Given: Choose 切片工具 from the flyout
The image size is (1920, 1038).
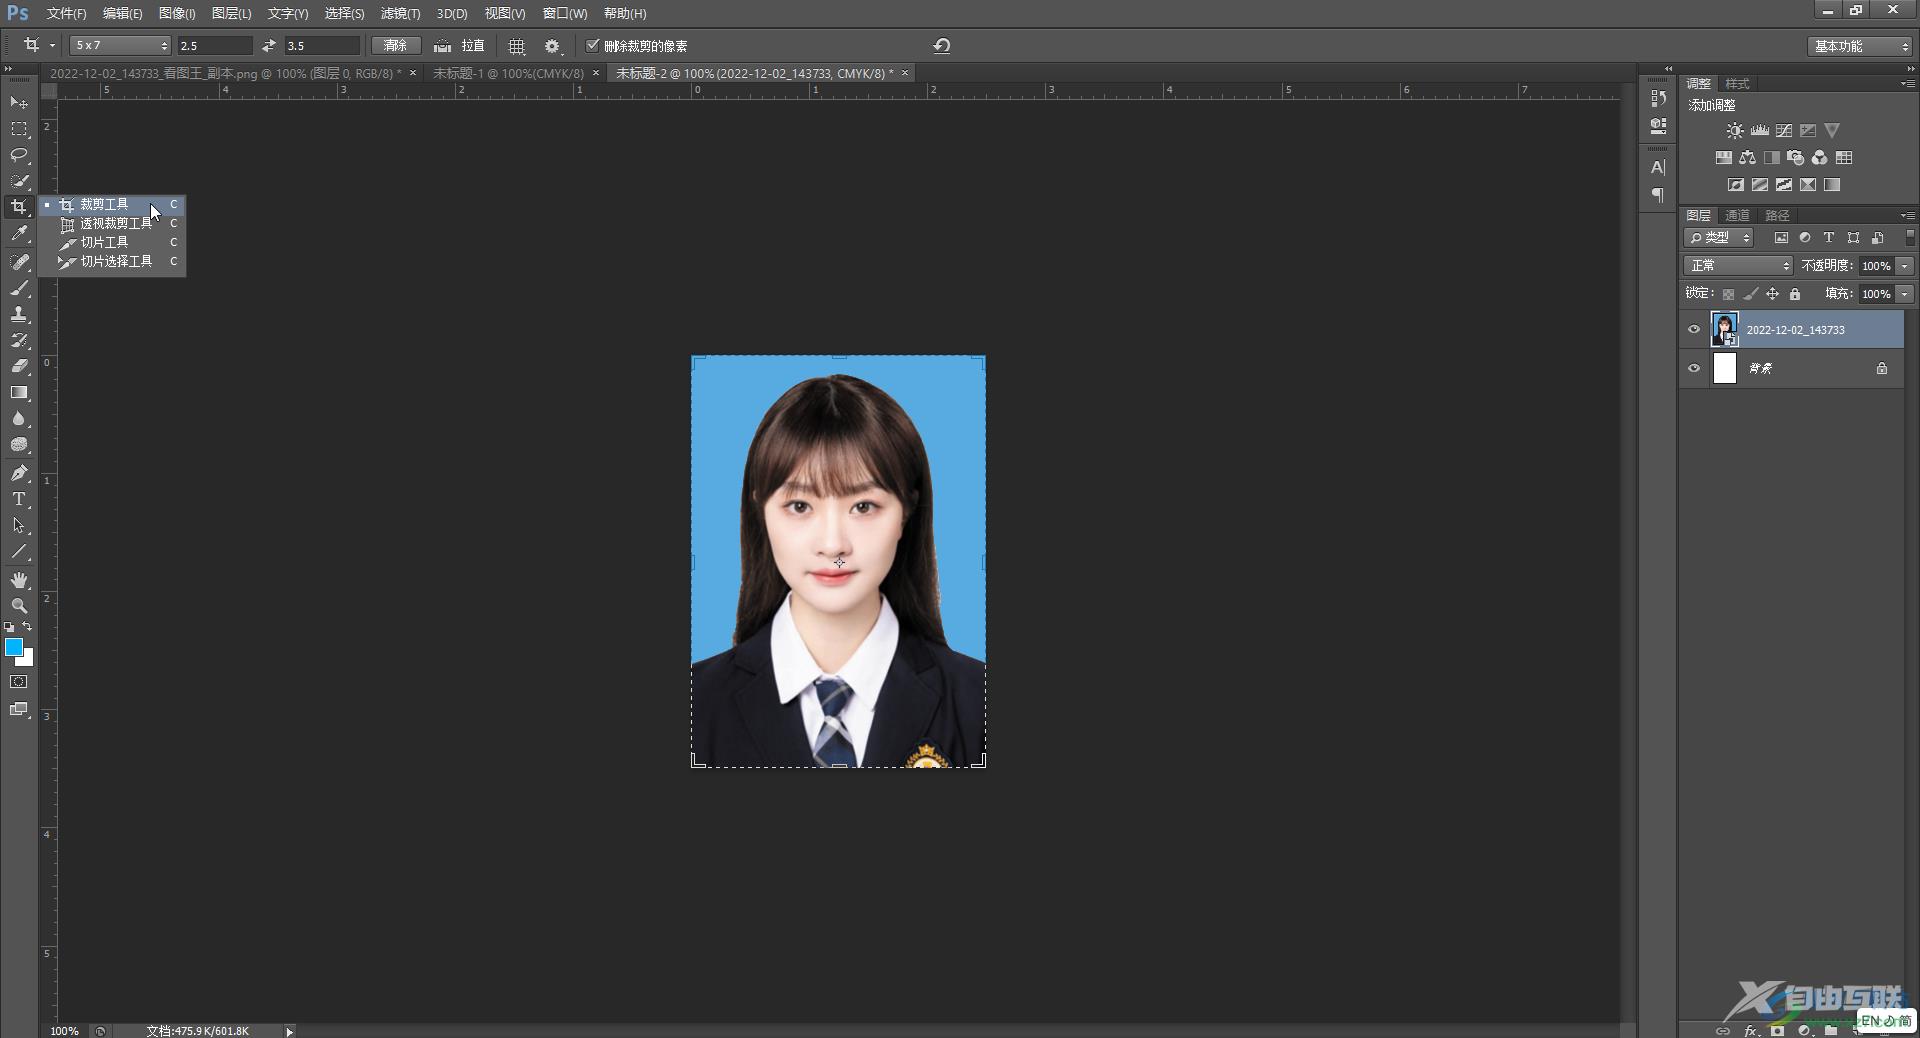Looking at the screenshot, I should 112,243.
